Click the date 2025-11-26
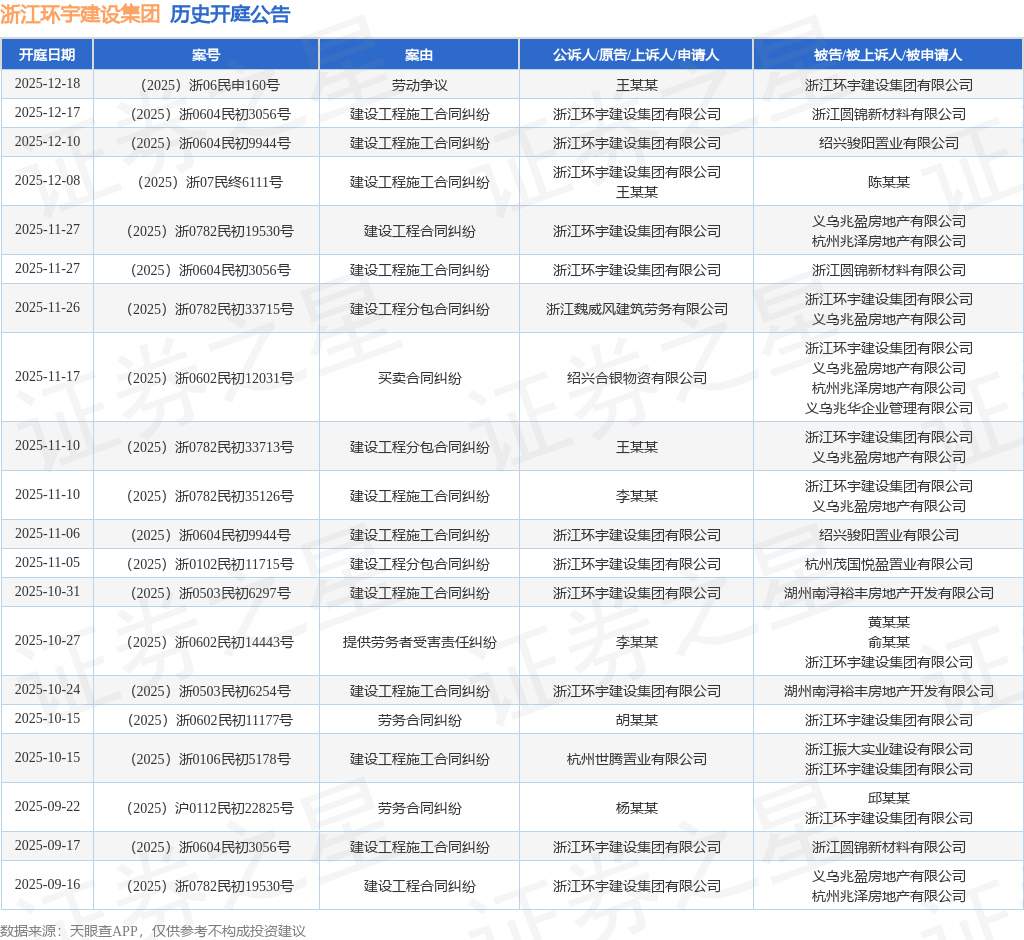 tap(47, 307)
